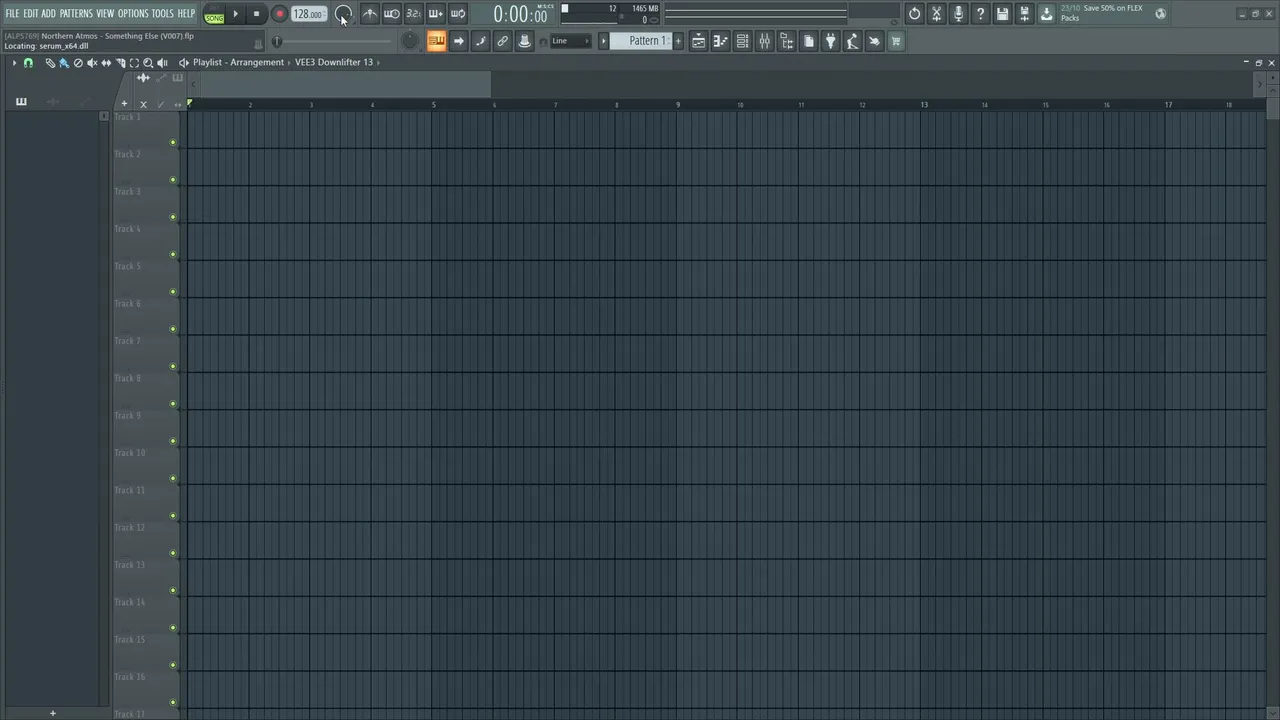Image resolution: width=1280 pixels, height=720 pixels.
Task: Click the undo history circular arrow icon
Action: (914, 14)
